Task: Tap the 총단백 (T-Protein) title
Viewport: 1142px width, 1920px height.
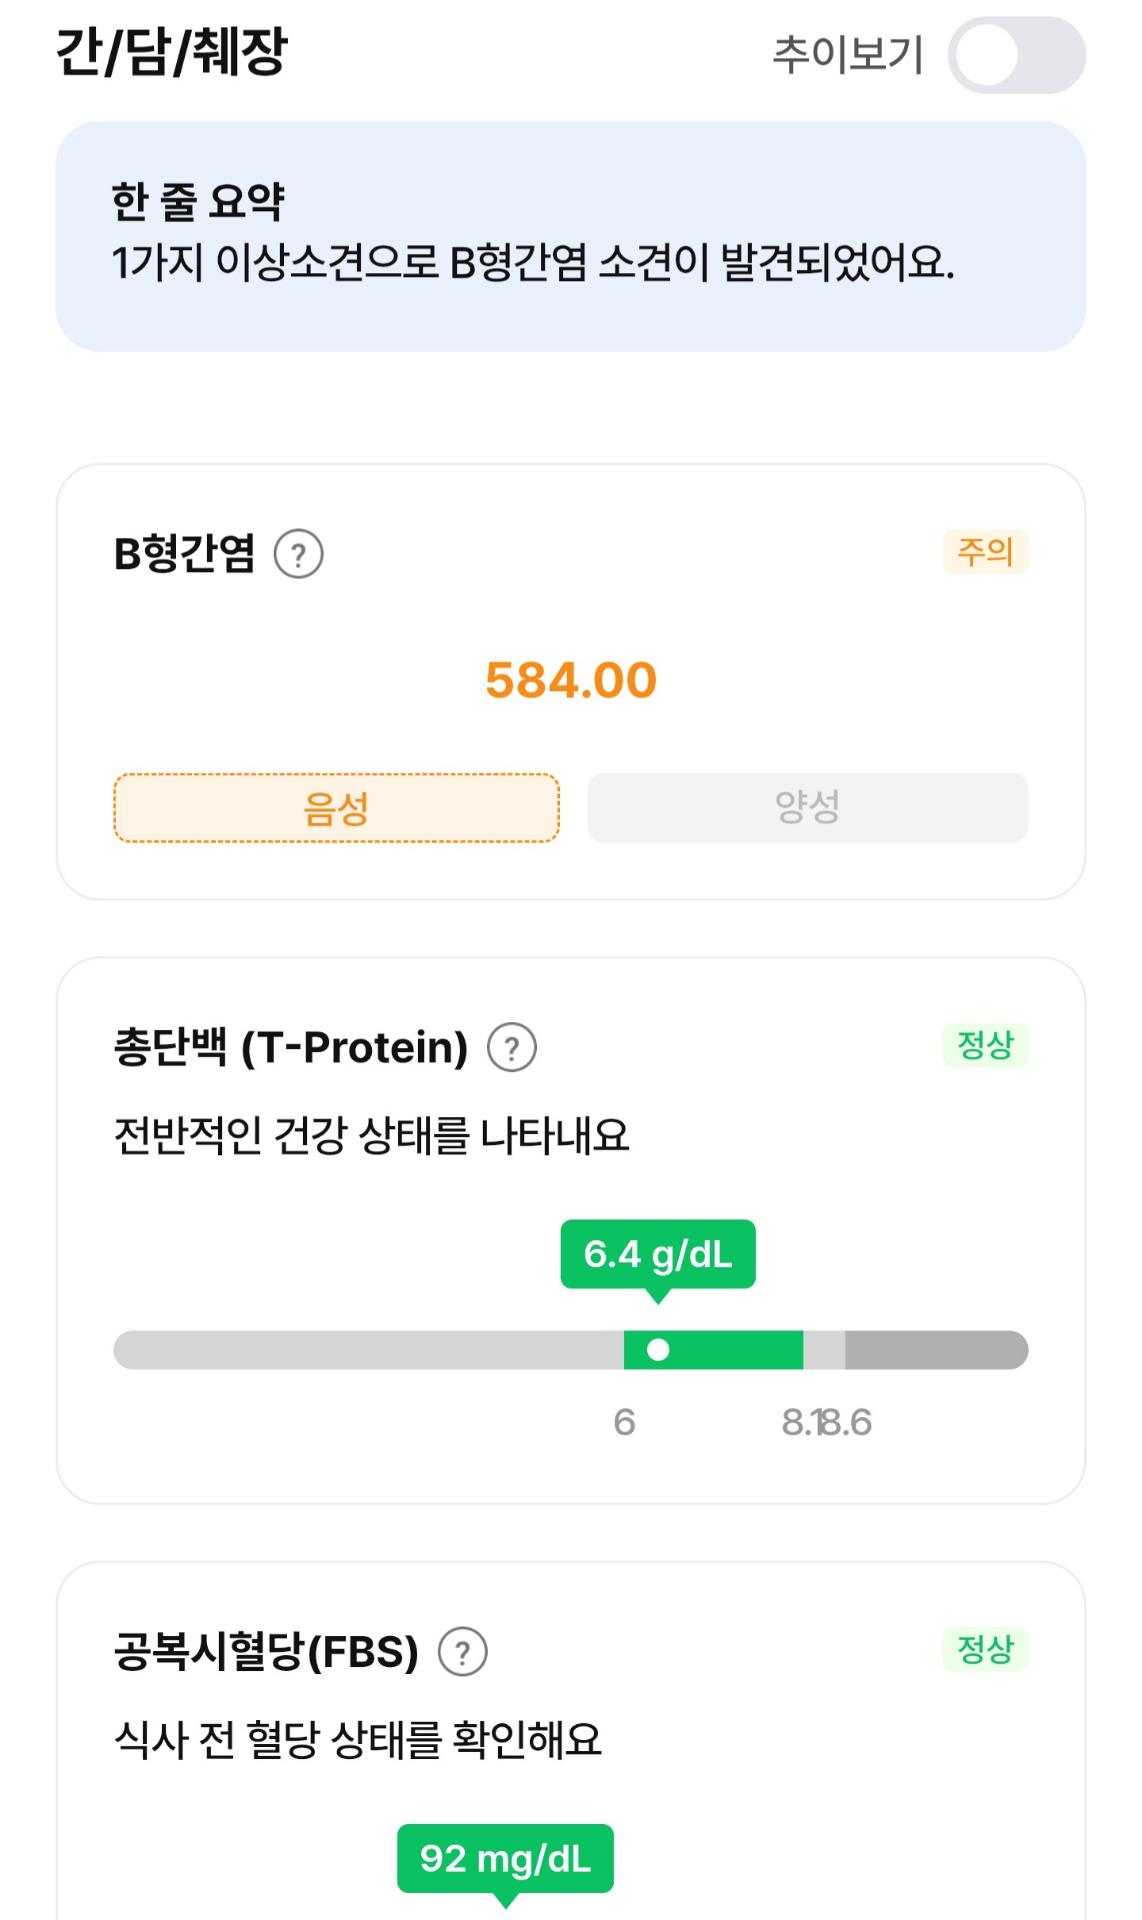Action: tap(291, 1048)
